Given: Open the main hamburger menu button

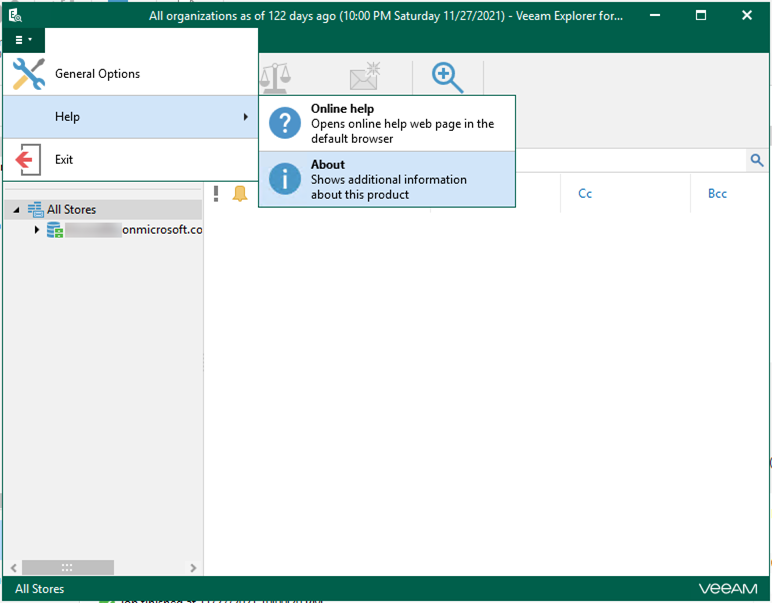Looking at the screenshot, I should [x=23, y=40].
